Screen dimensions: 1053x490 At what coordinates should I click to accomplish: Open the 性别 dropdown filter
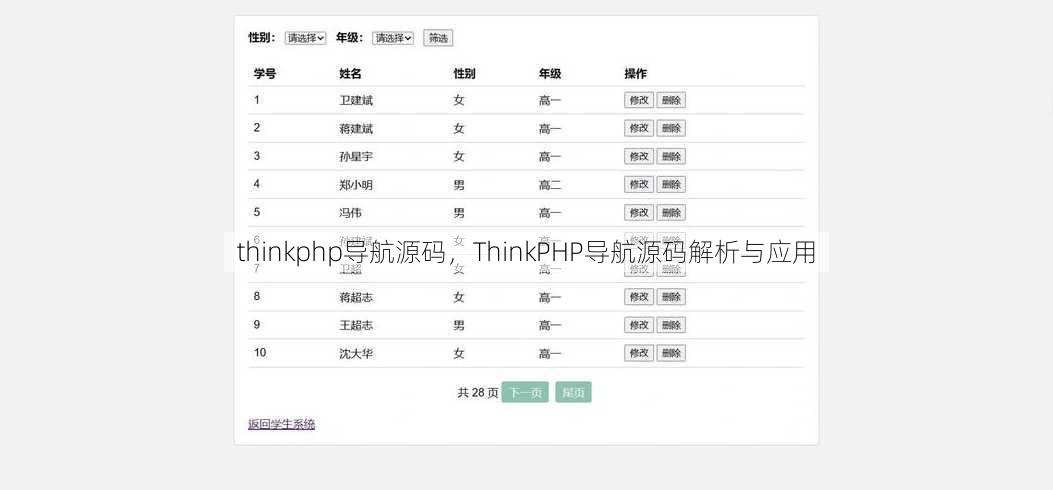pyautogui.click(x=306, y=38)
